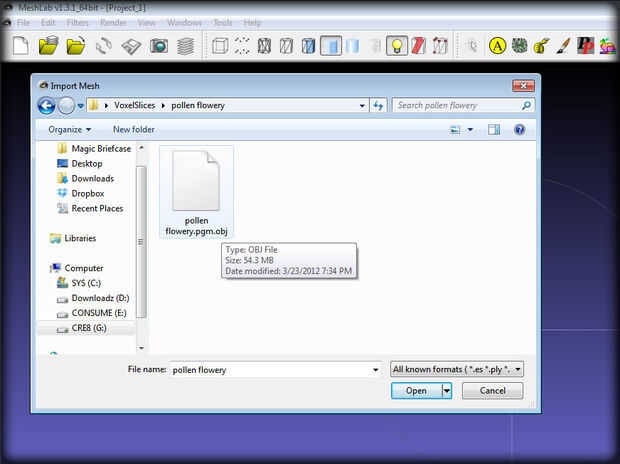Click the VoxelSlices breadcrumb
The height and width of the screenshot is (464, 620).
click(x=134, y=106)
